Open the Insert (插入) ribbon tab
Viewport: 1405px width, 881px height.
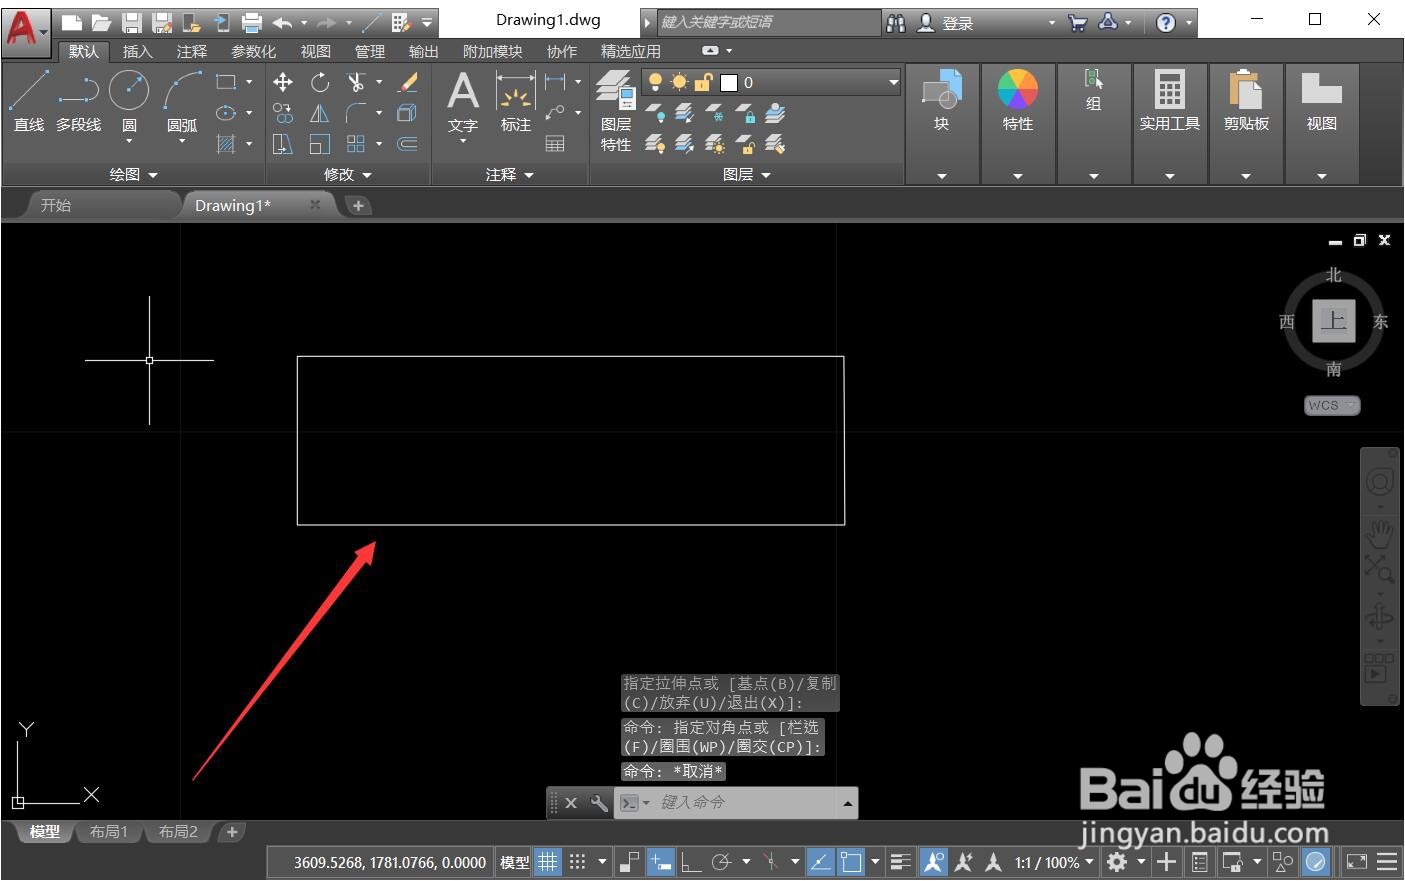(x=138, y=51)
